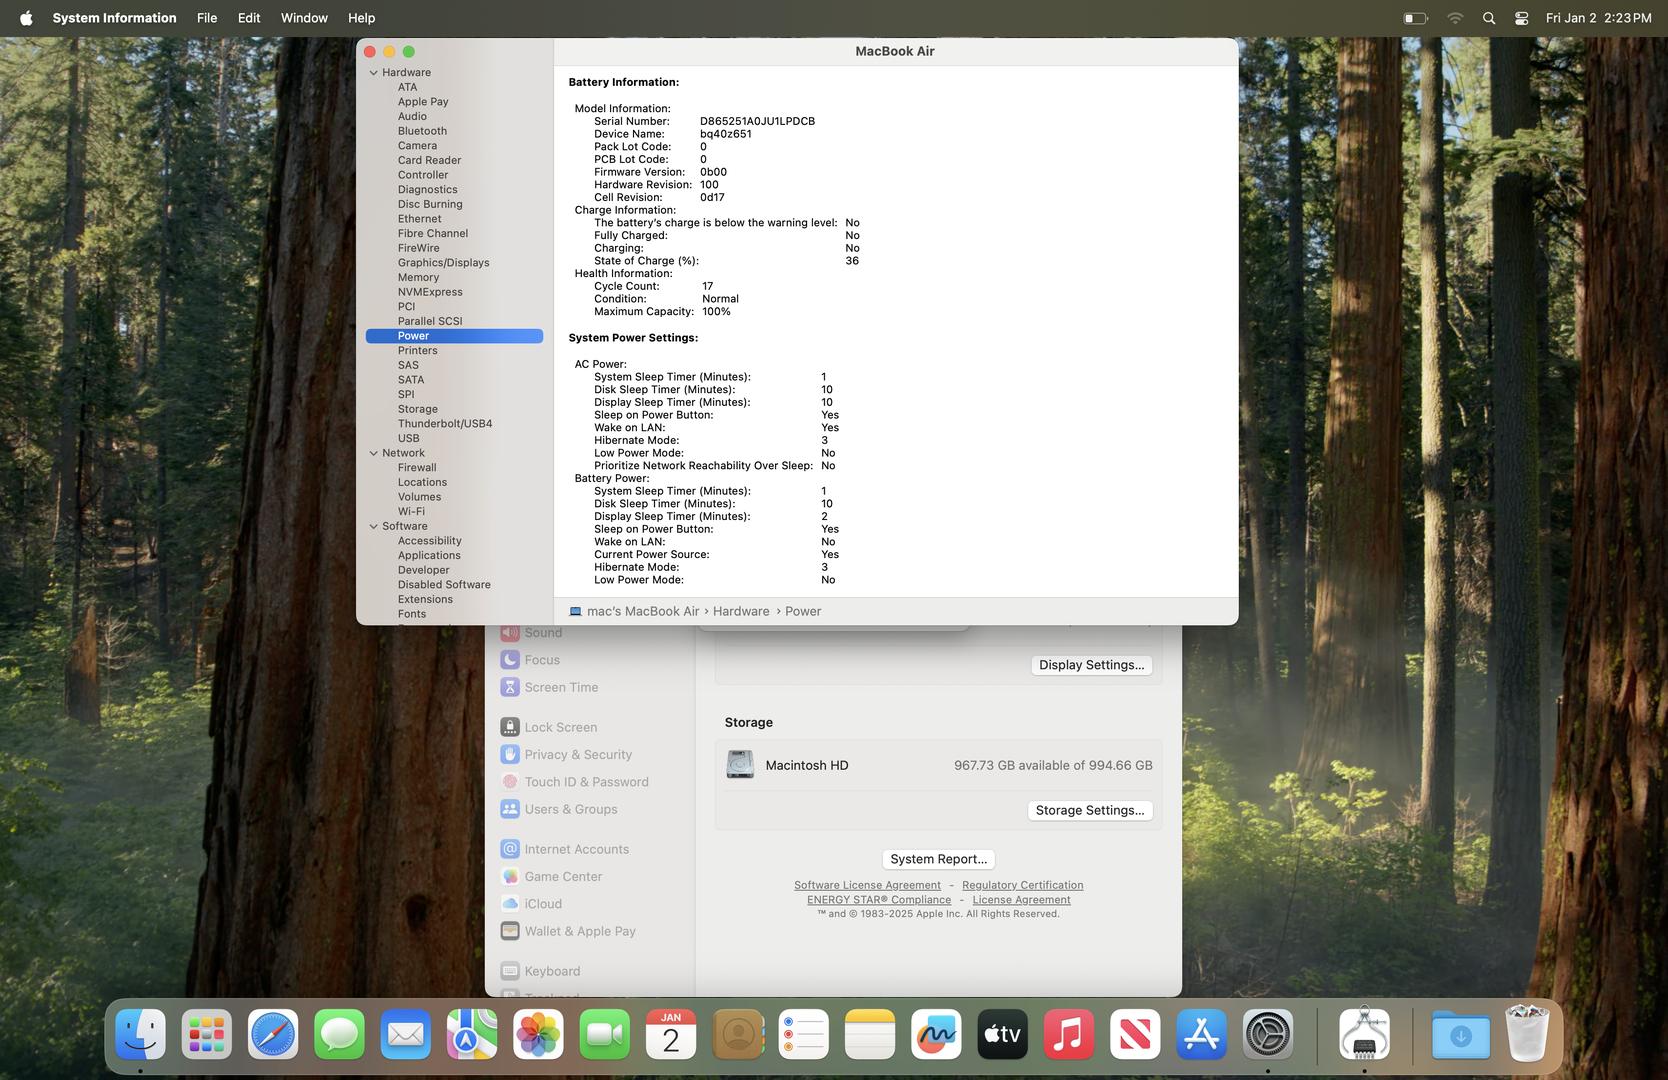Viewport: 1668px width, 1080px height.
Task: Select Thunderbolt/USB4 in Hardware list
Action: [444, 424]
